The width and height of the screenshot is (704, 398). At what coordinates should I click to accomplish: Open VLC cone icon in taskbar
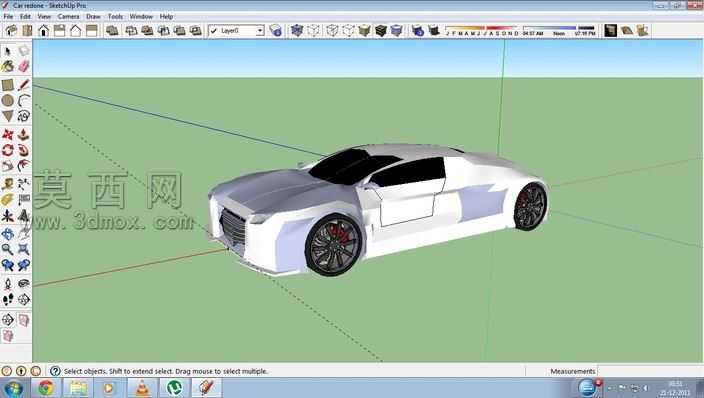pyautogui.click(x=142, y=388)
